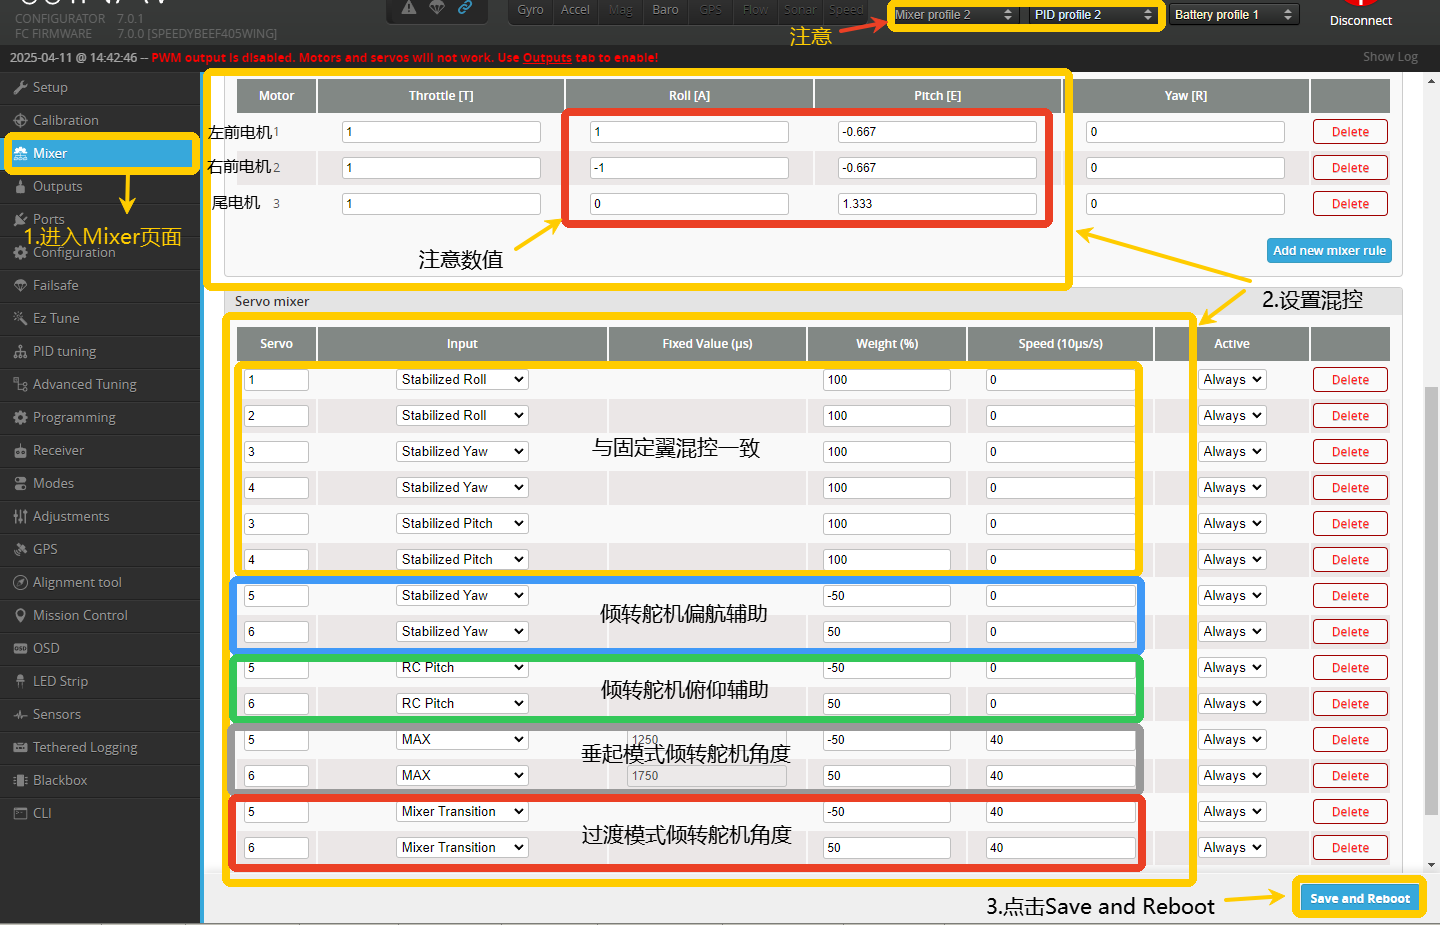
Task: Click the Accel sensor status indicator
Action: click(x=575, y=10)
